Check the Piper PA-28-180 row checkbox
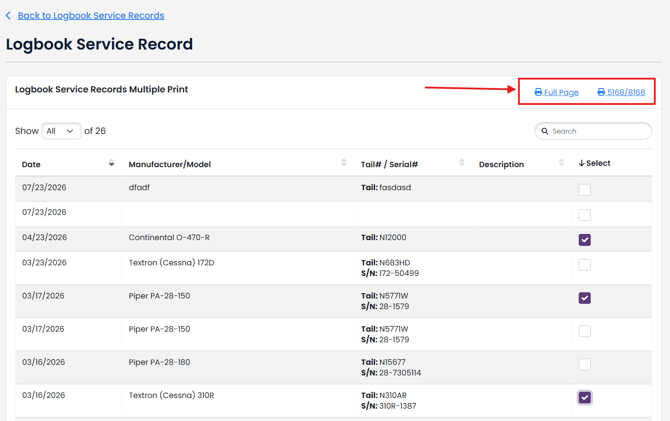670x421 pixels. point(585,364)
